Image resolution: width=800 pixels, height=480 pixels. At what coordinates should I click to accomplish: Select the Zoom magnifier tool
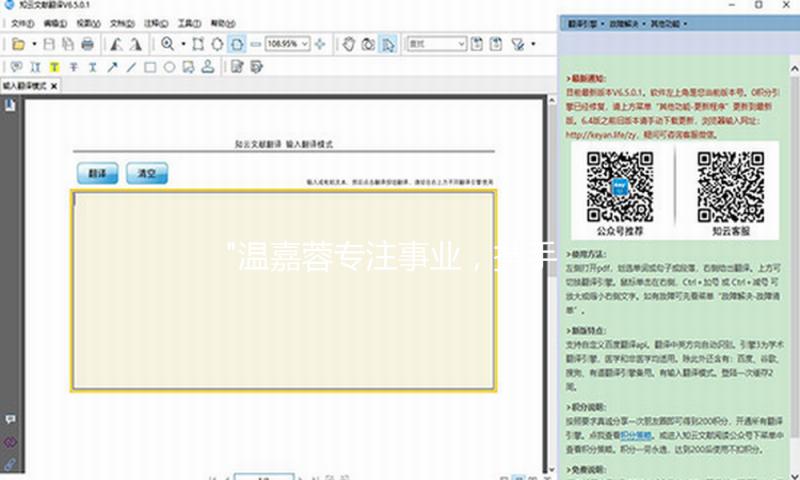(167, 44)
